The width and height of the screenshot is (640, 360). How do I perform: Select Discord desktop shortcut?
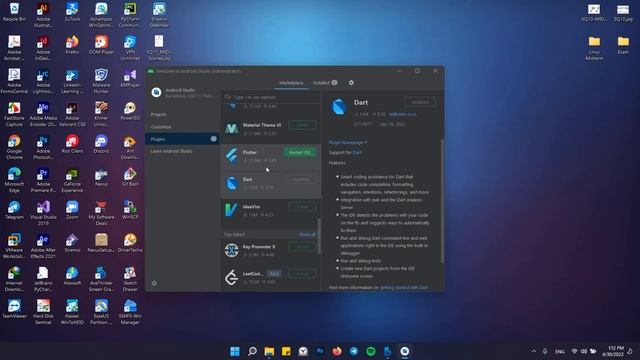pyautogui.click(x=101, y=144)
